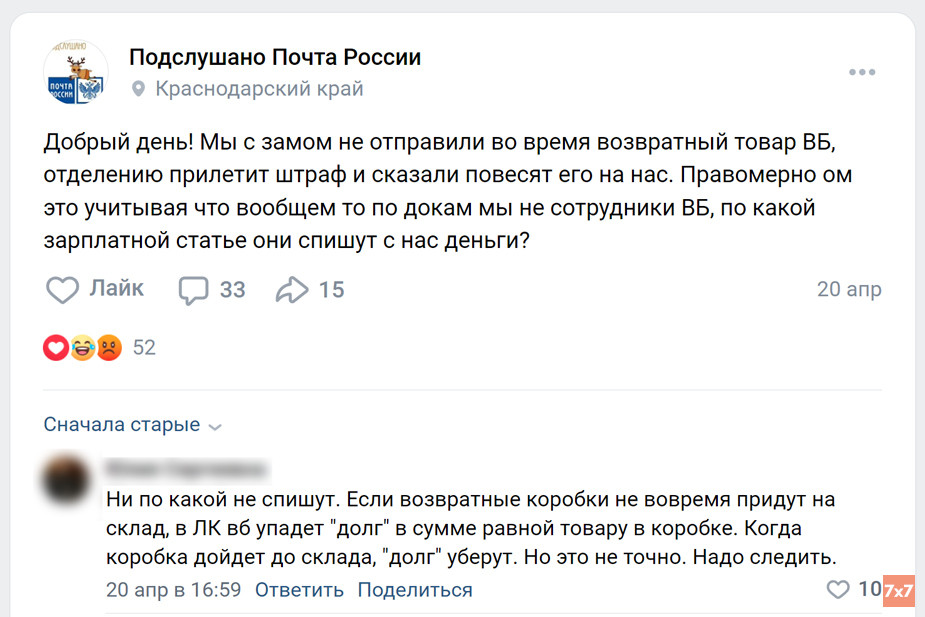Click the angry face reaction emoji
The height and width of the screenshot is (617, 925).
coord(109,348)
